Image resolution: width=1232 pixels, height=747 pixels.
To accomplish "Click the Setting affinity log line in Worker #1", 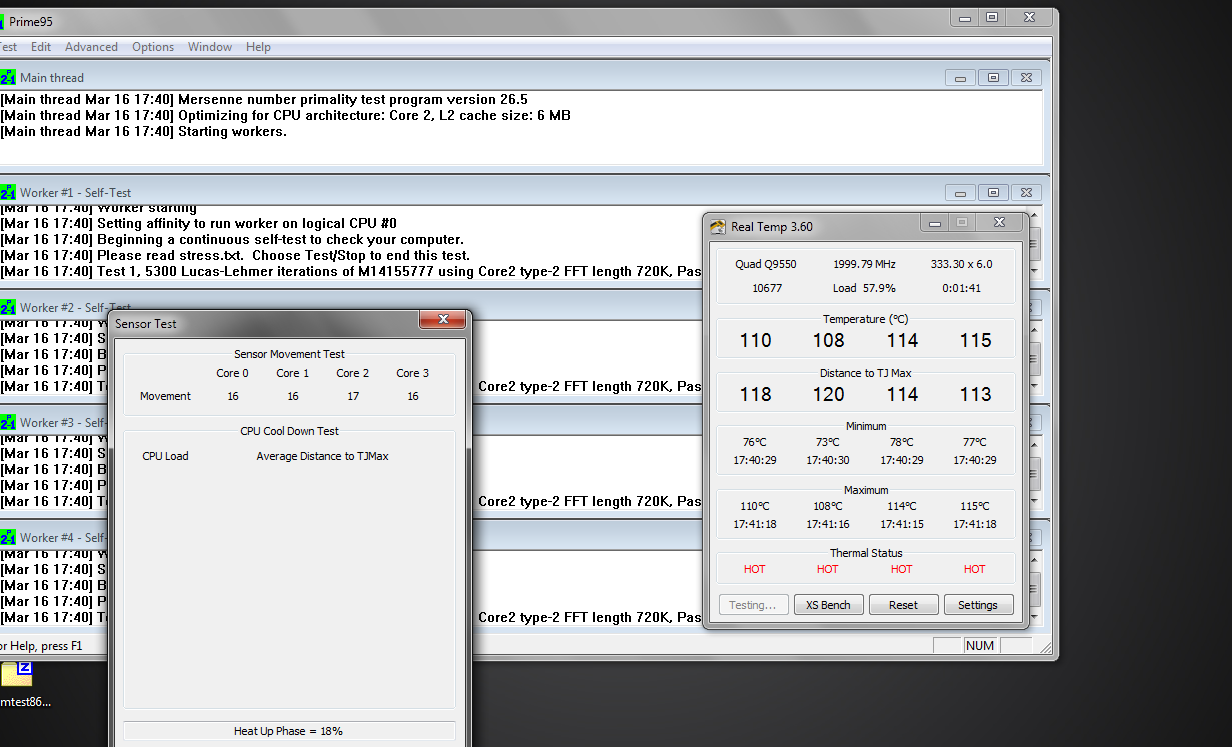I will [198, 223].
